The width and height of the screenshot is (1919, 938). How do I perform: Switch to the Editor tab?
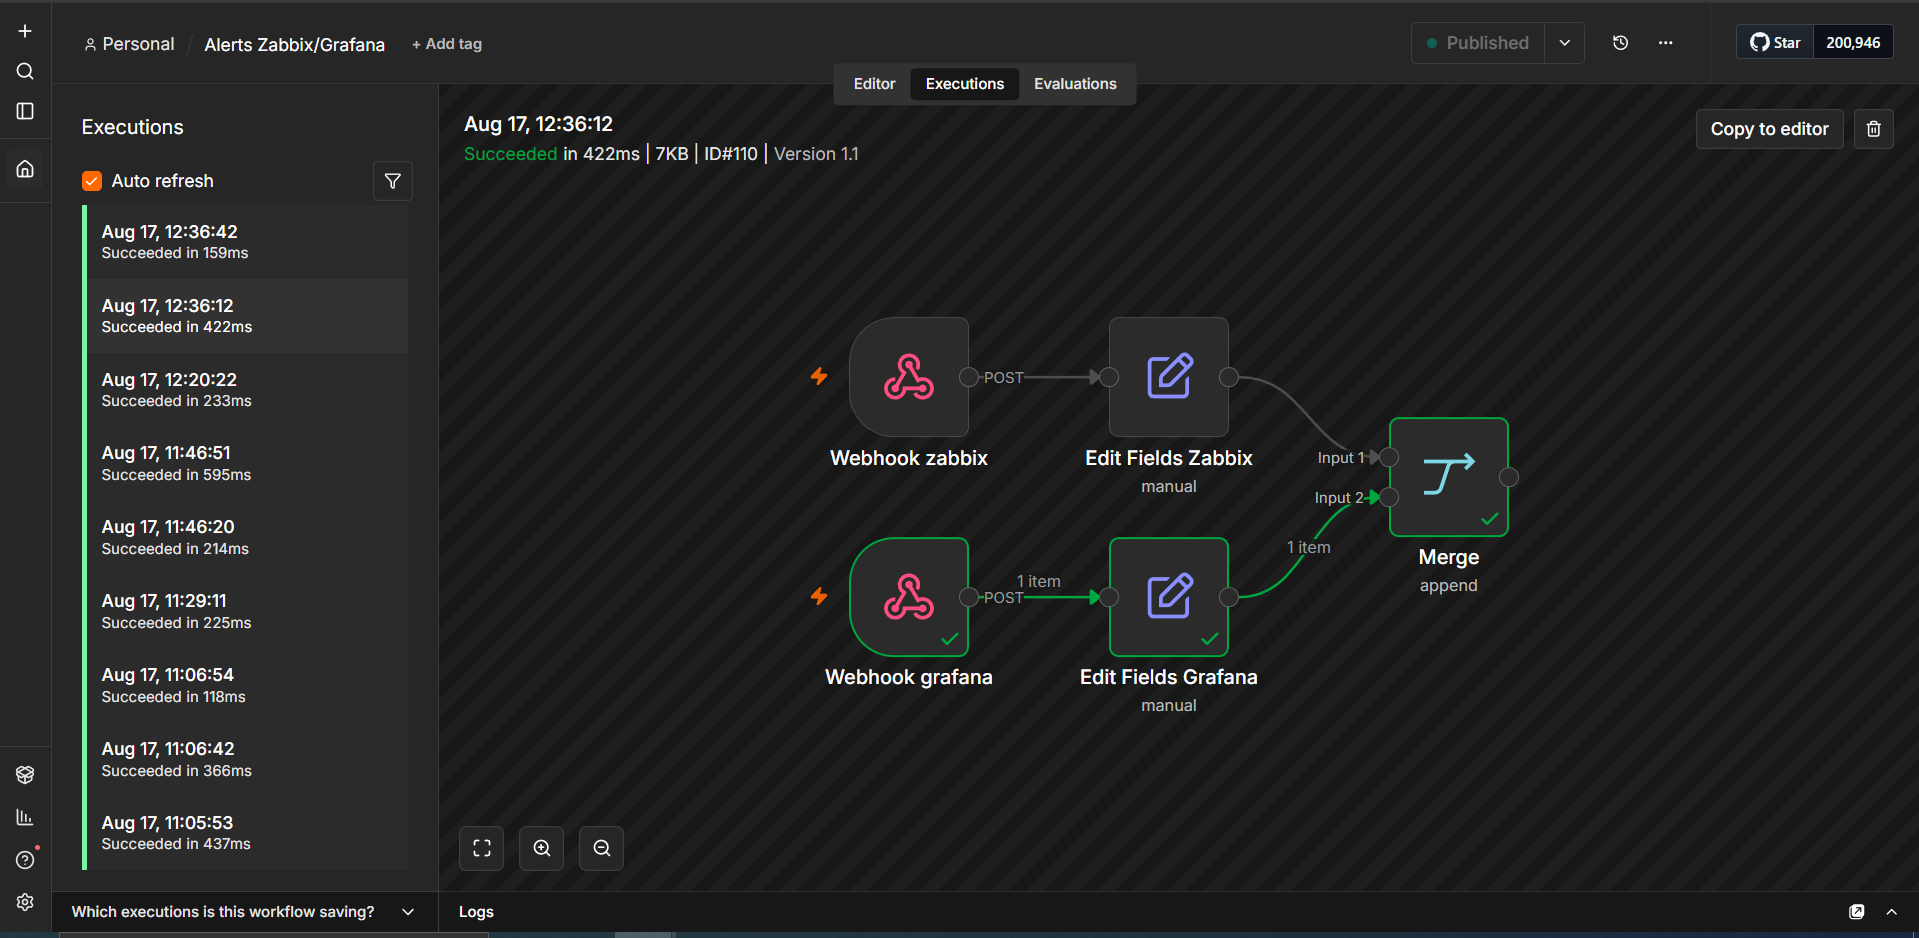(x=874, y=84)
